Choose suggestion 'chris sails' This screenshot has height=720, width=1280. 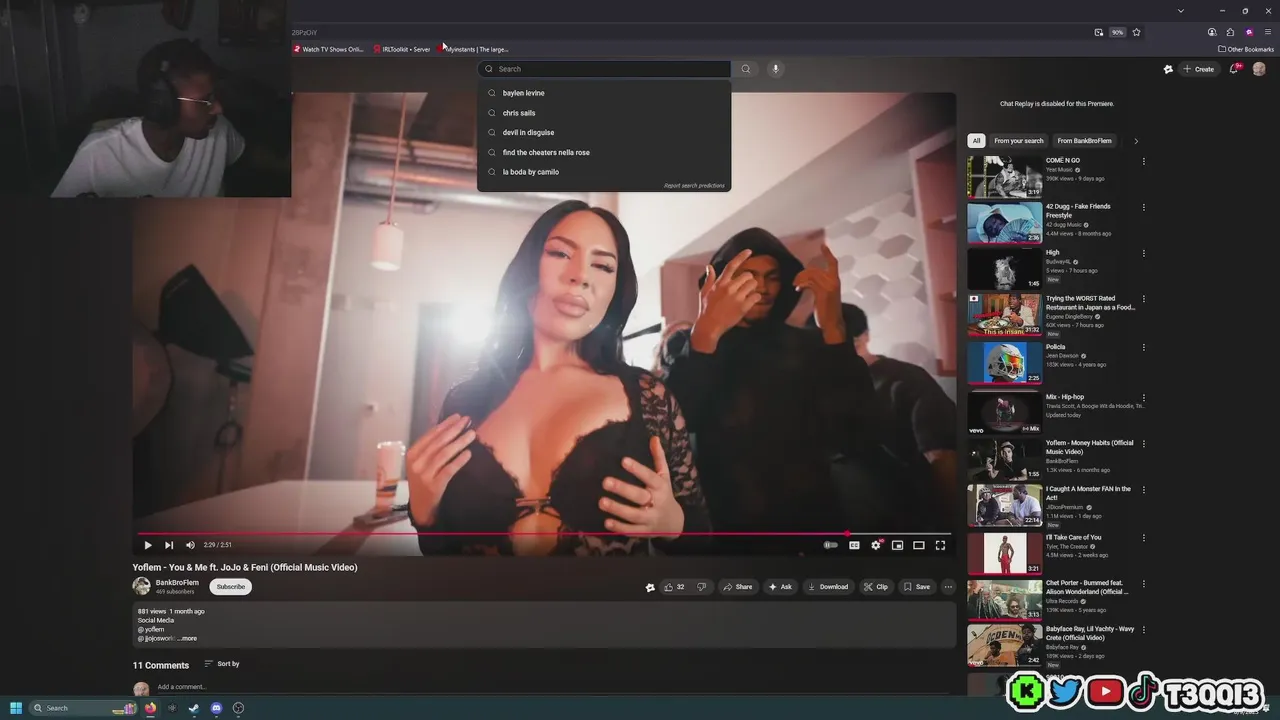(604, 113)
